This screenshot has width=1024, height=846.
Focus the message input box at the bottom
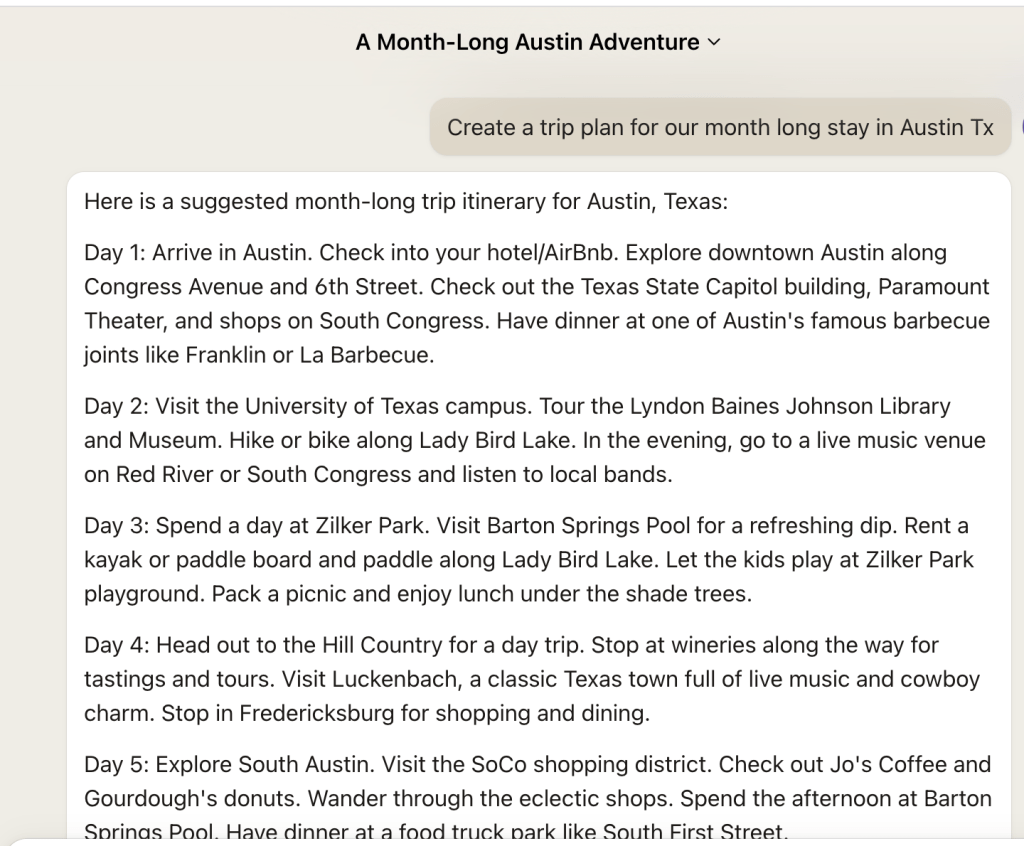512,841
